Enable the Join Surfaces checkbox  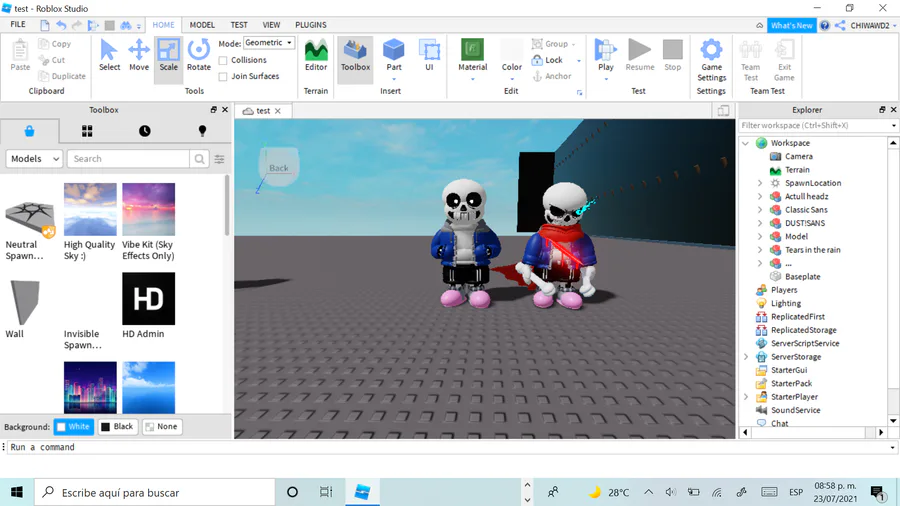(223, 76)
